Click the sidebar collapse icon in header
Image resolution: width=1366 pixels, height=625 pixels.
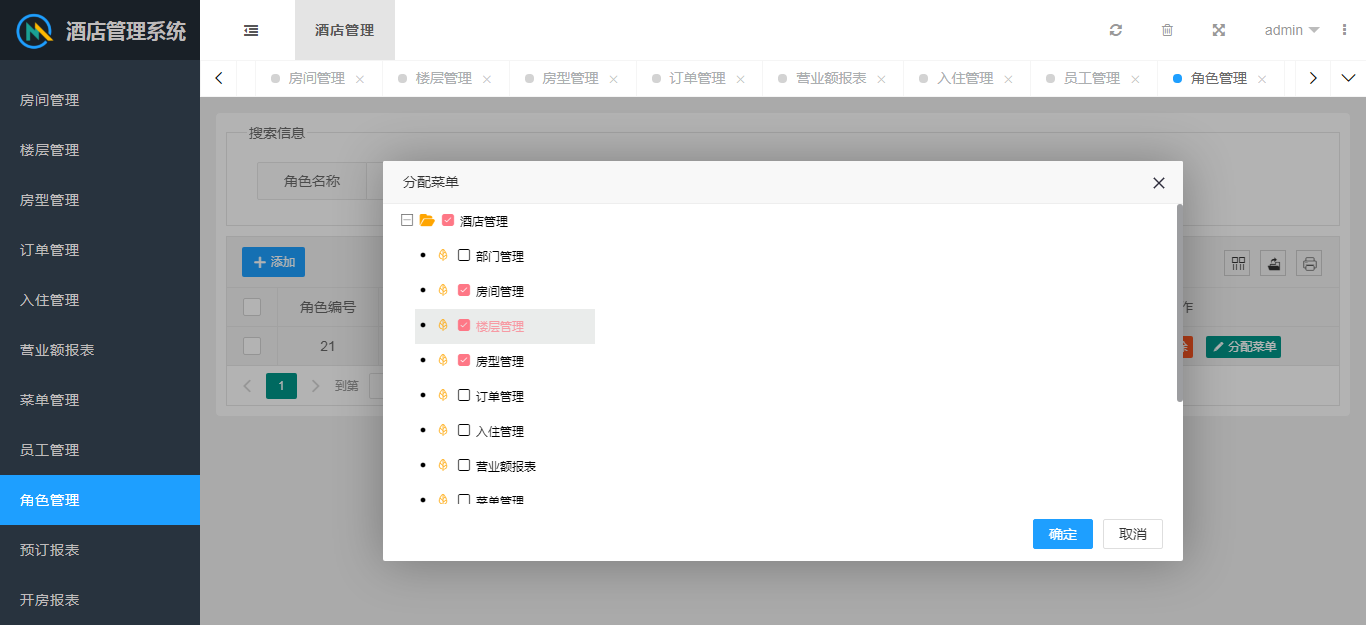(x=251, y=30)
